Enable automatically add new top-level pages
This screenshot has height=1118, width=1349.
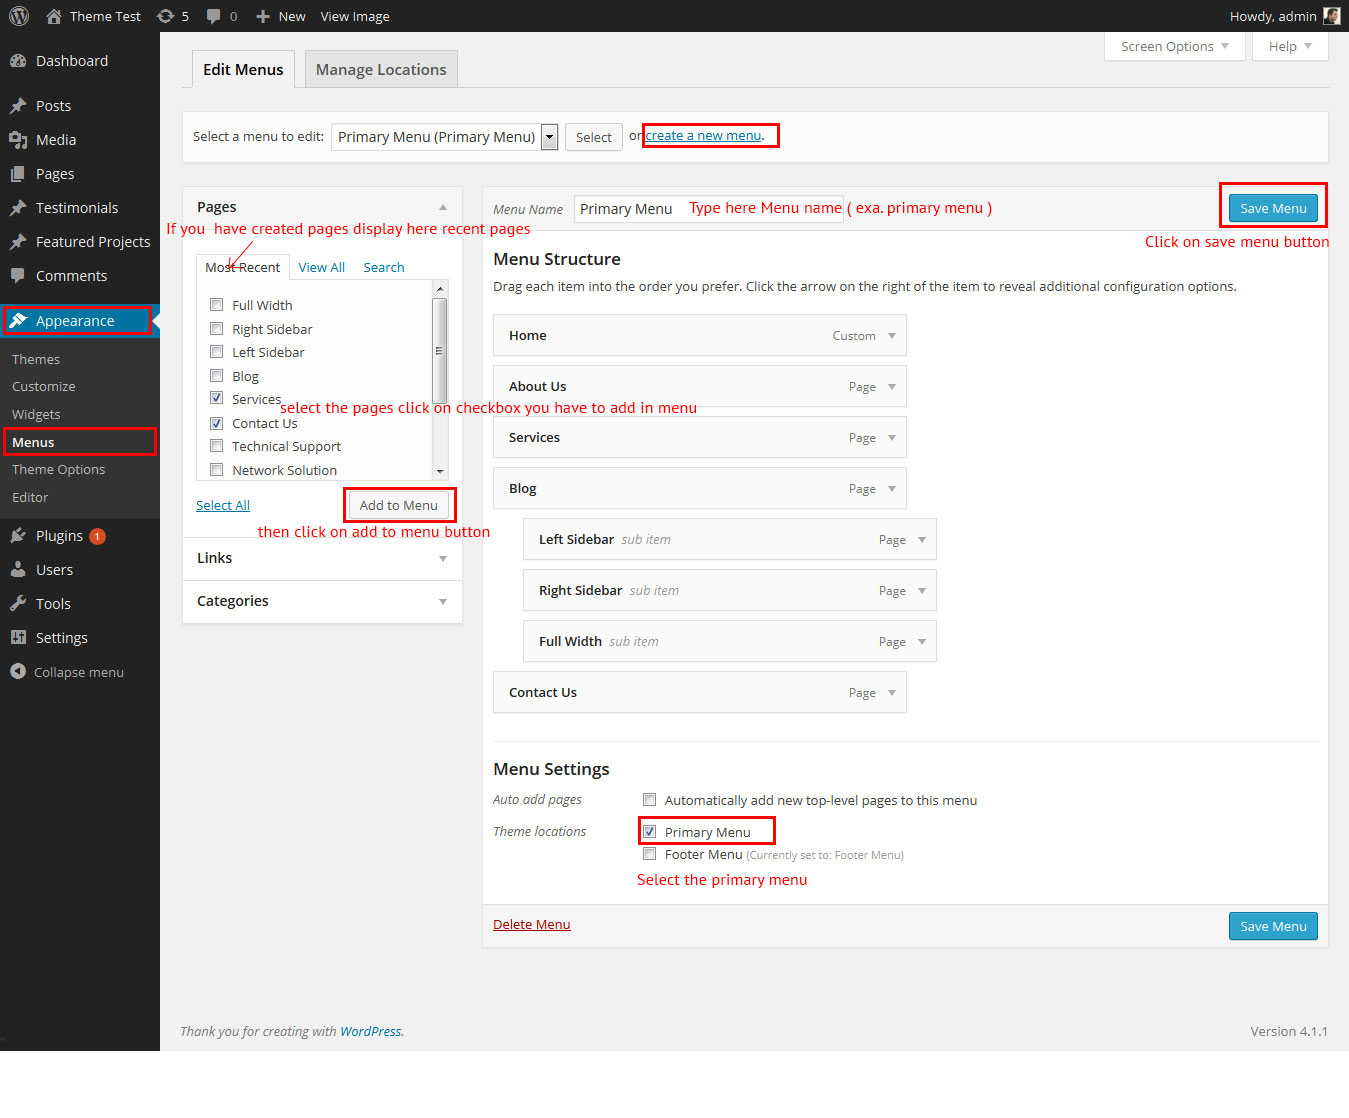pos(649,800)
